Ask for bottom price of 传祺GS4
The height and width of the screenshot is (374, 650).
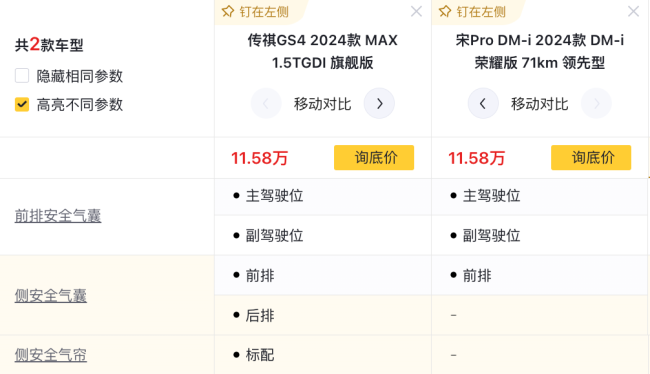click(374, 158)
